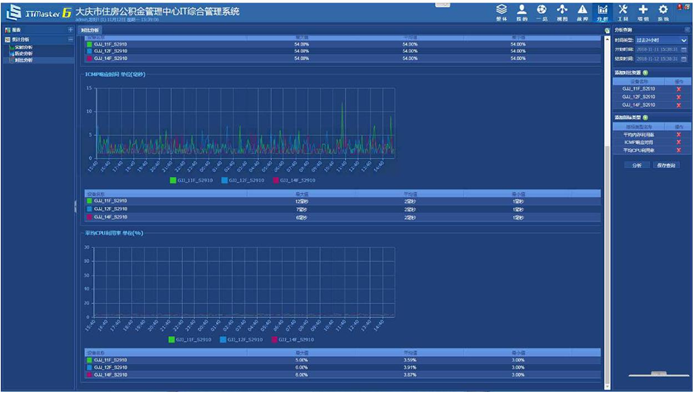Click the user profile icon in top toolbar
The width and height of the screenshot is (694, 394).
click(522, 12)
